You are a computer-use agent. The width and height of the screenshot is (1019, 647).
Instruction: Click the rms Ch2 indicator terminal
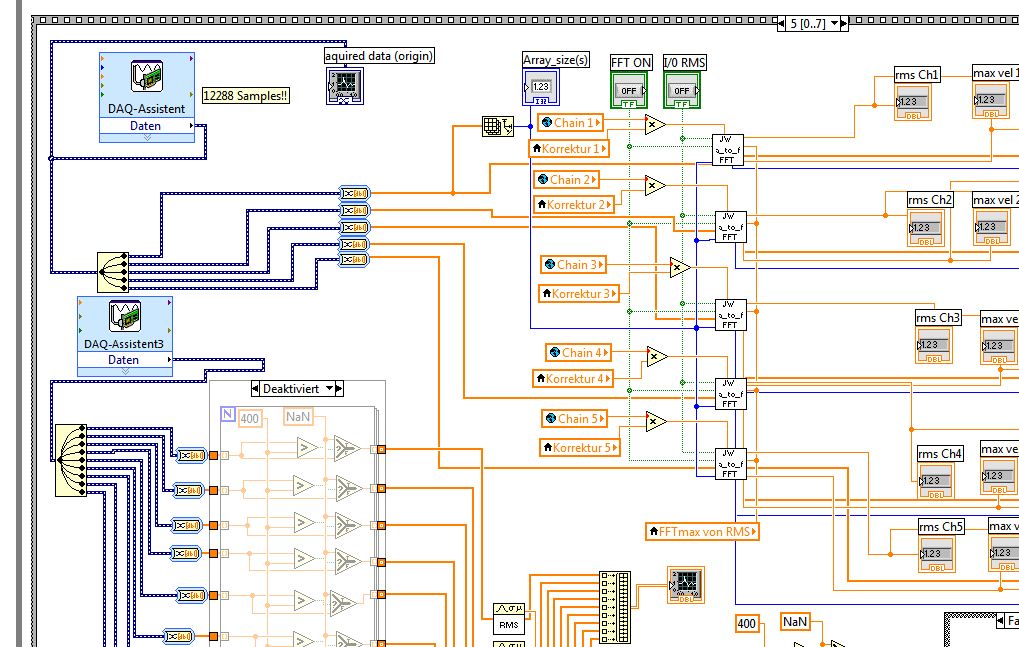(926, 228)
